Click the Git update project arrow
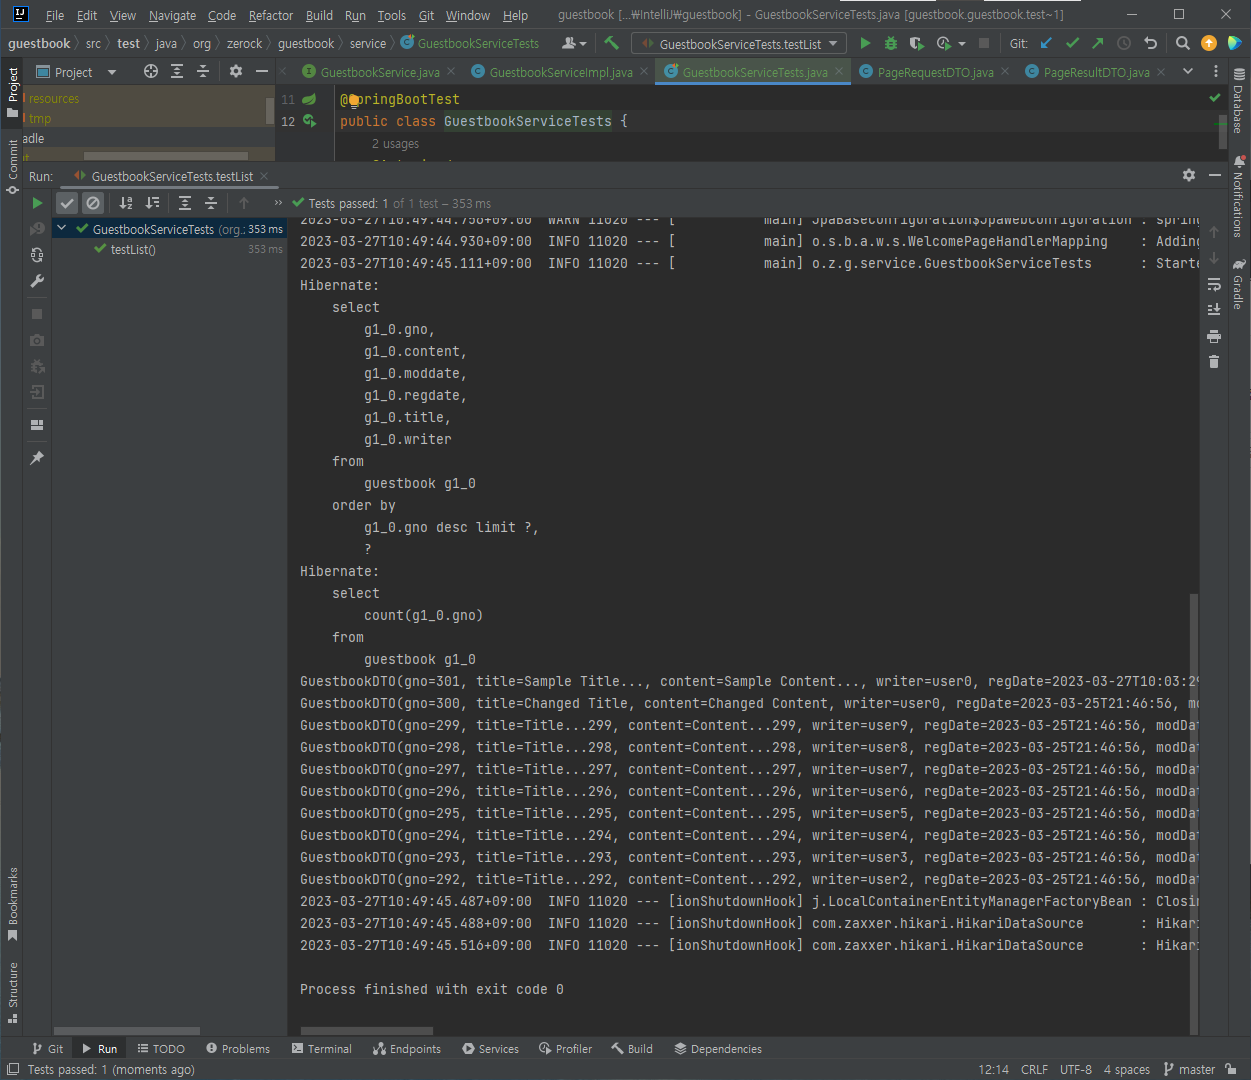The width and height of the screenshot is (1251, 1080). [x=1046, y=43]
